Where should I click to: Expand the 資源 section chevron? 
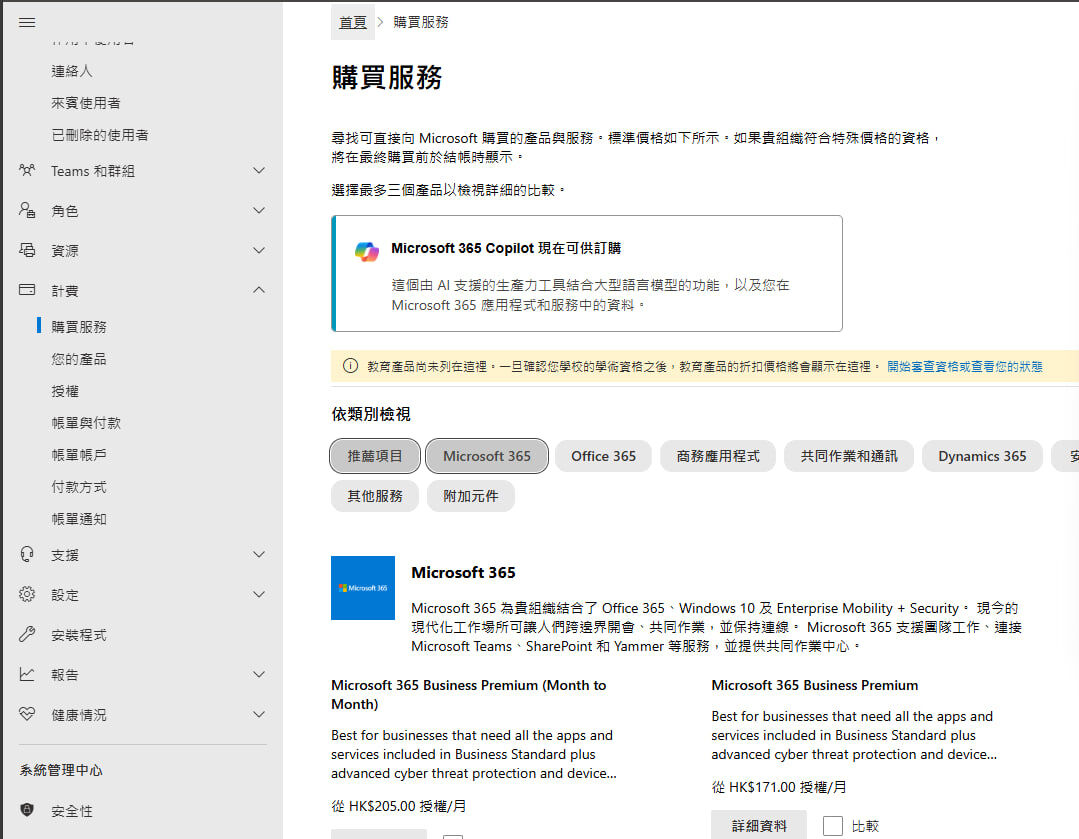pyautogui.click(x=259, y=250)
